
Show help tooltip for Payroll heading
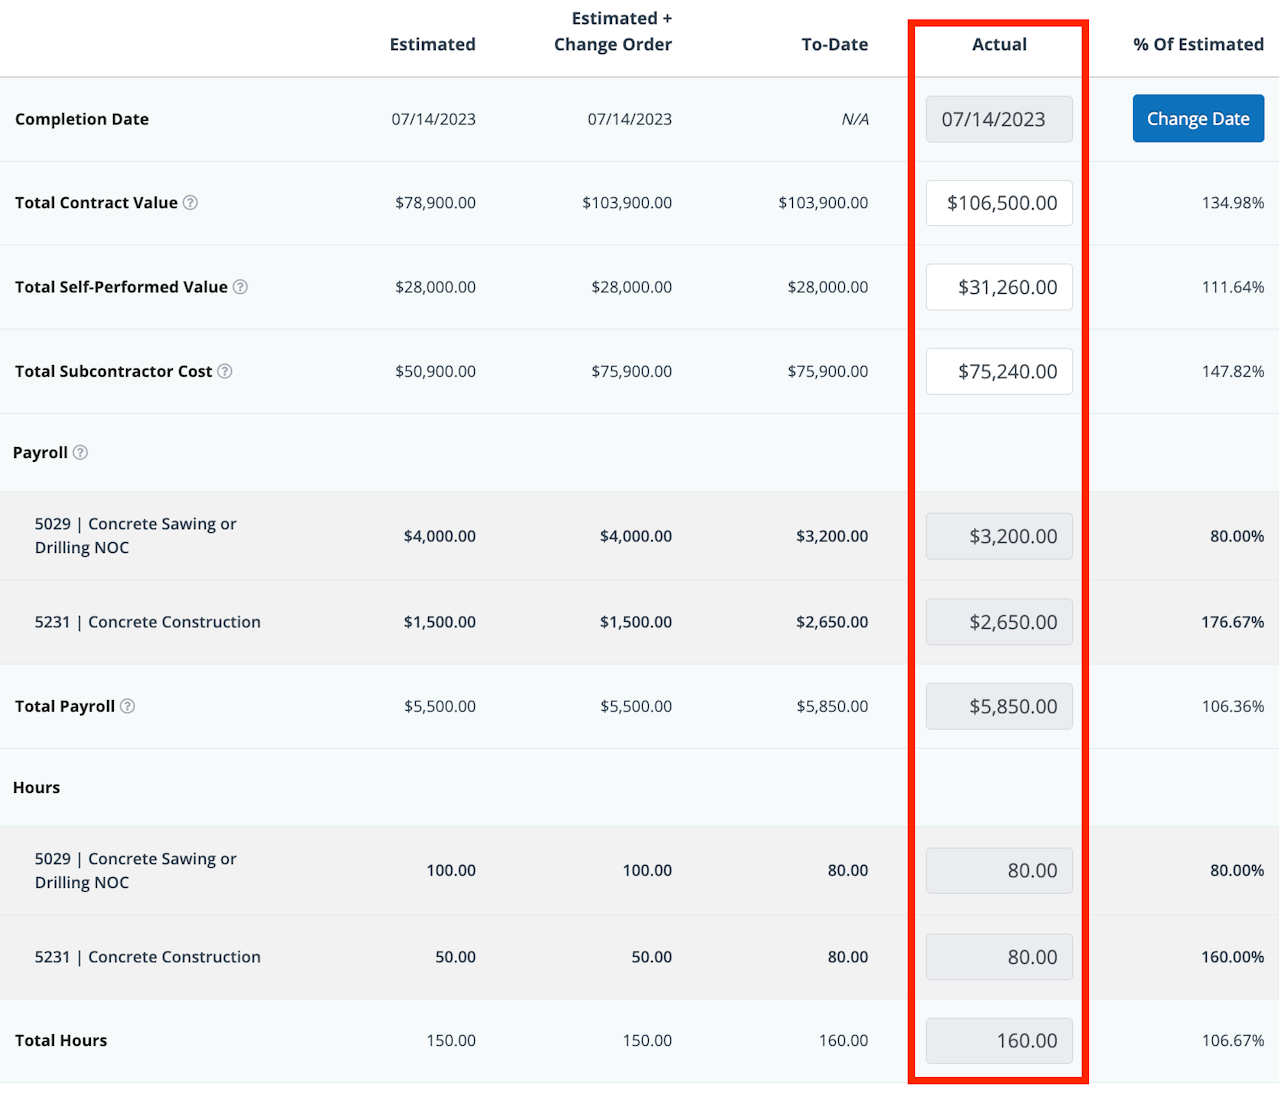coord(80,452)
